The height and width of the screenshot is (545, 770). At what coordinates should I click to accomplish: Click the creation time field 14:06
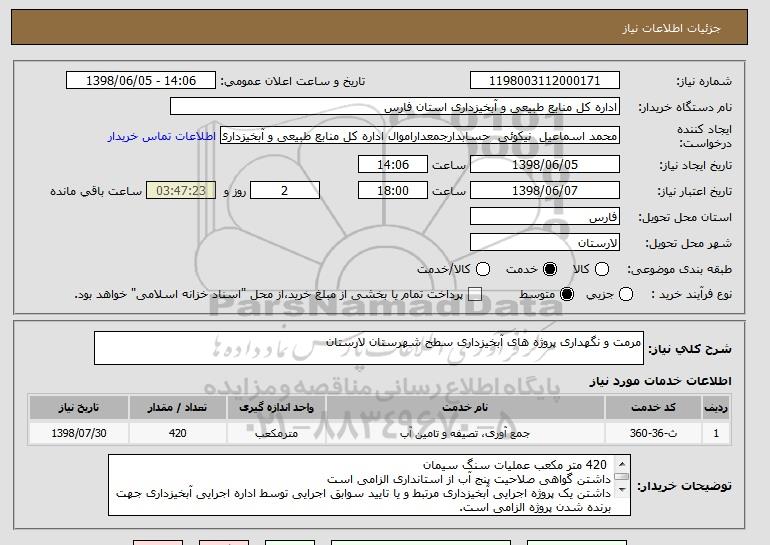coord(393,164)
